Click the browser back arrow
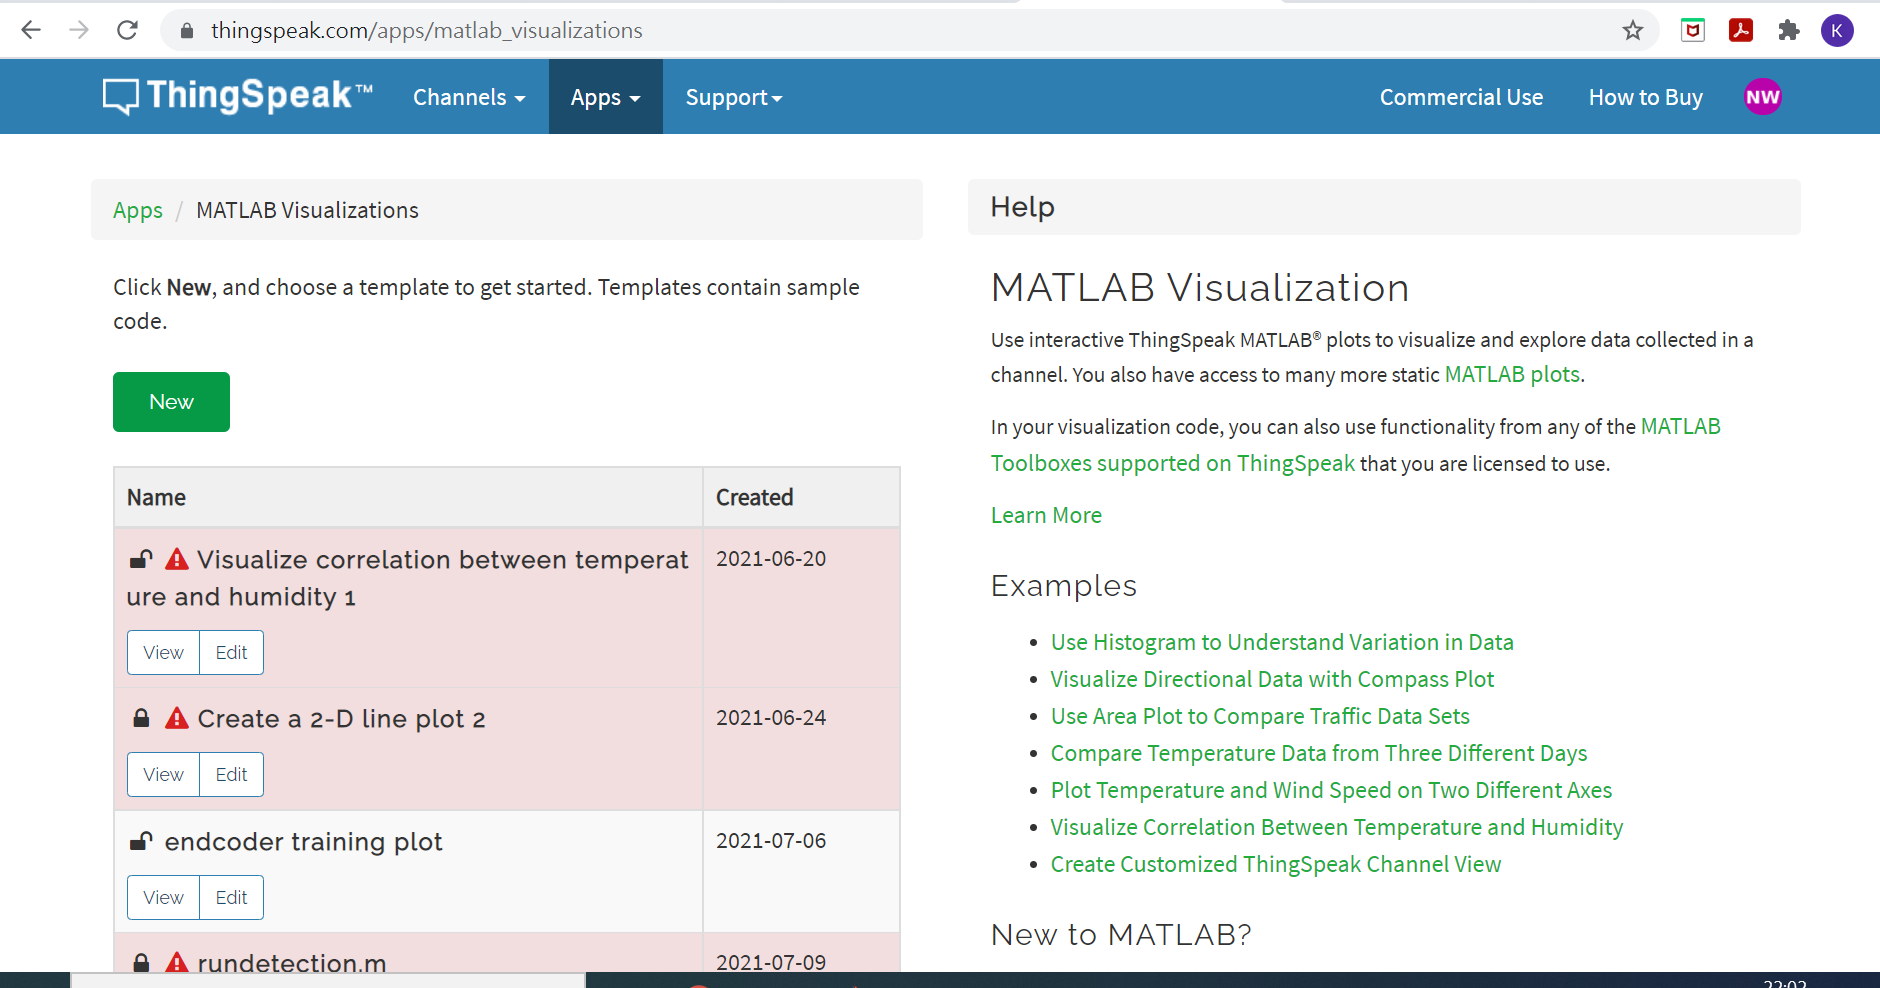Viewport: 1880px width, 988px height. [31, 31]
